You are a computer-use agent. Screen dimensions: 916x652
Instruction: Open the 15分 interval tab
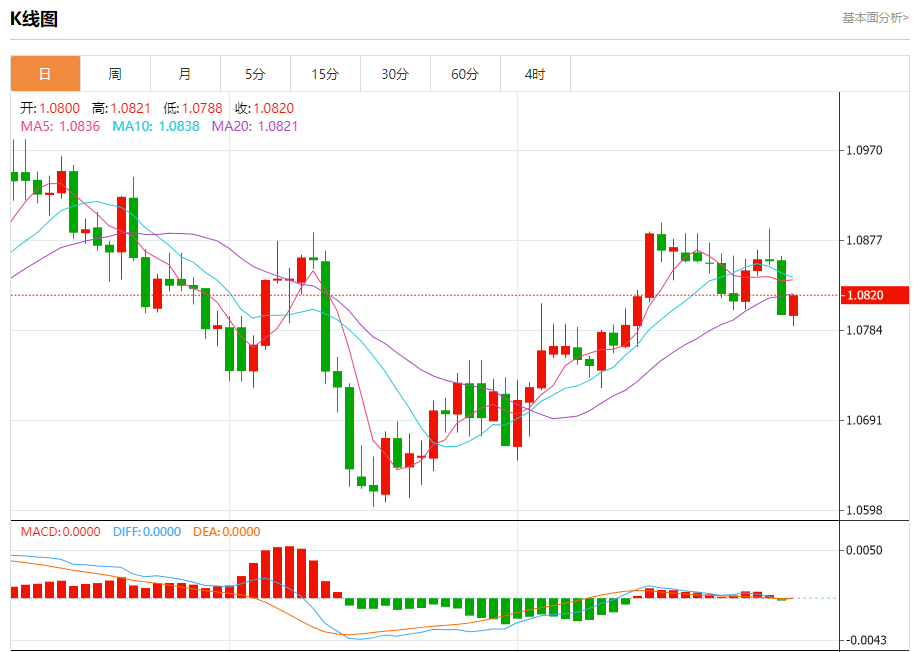[325, 74]
